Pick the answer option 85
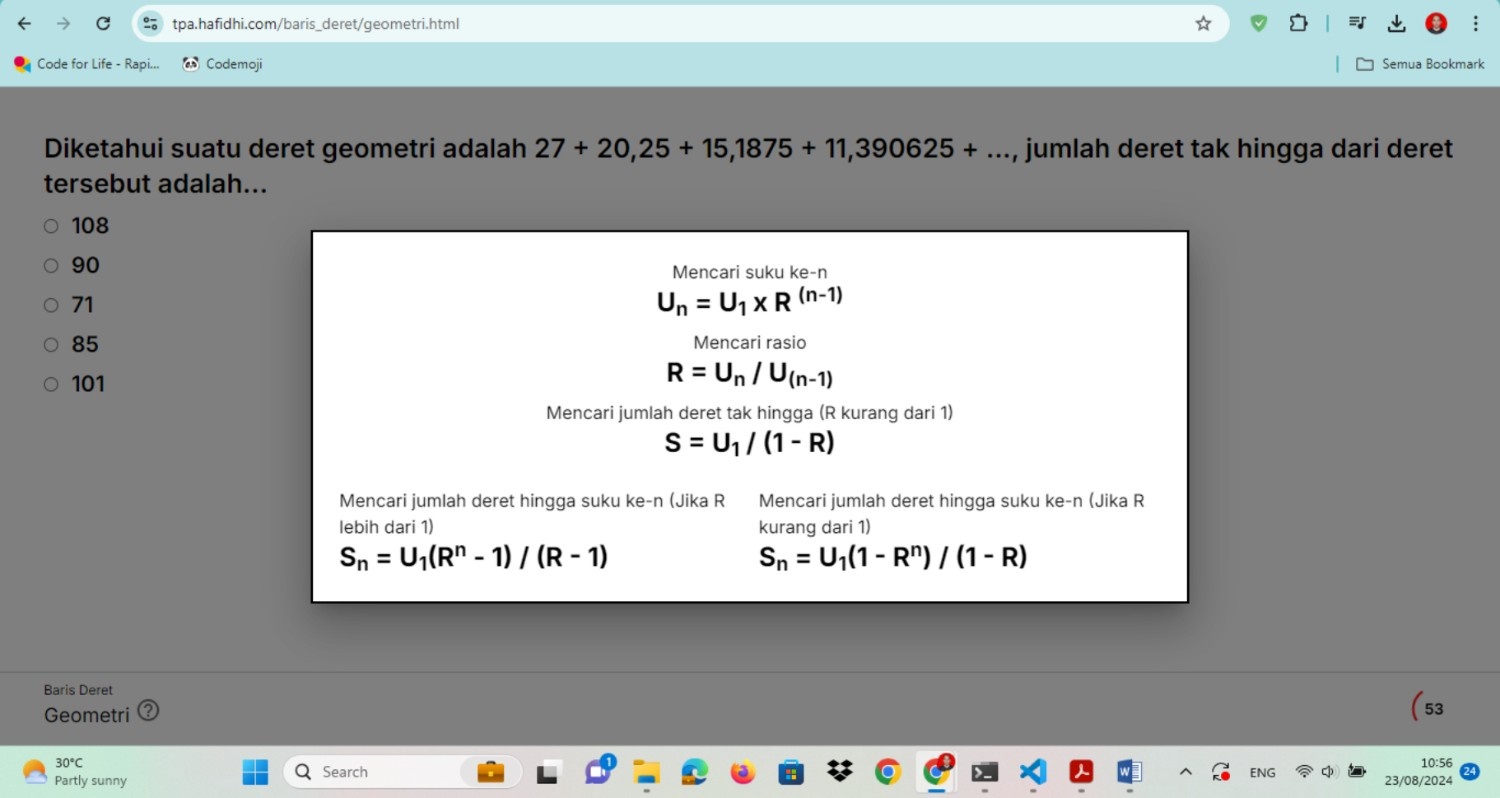1500x798 pixels. pos(51,345)
